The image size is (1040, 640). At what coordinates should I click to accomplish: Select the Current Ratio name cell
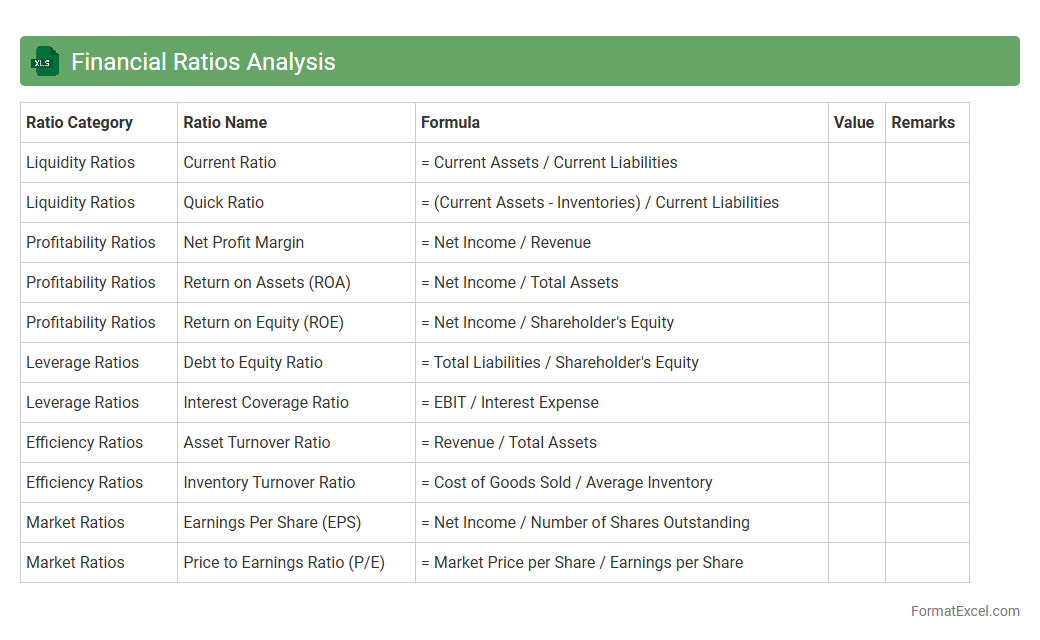click(230, 163)
